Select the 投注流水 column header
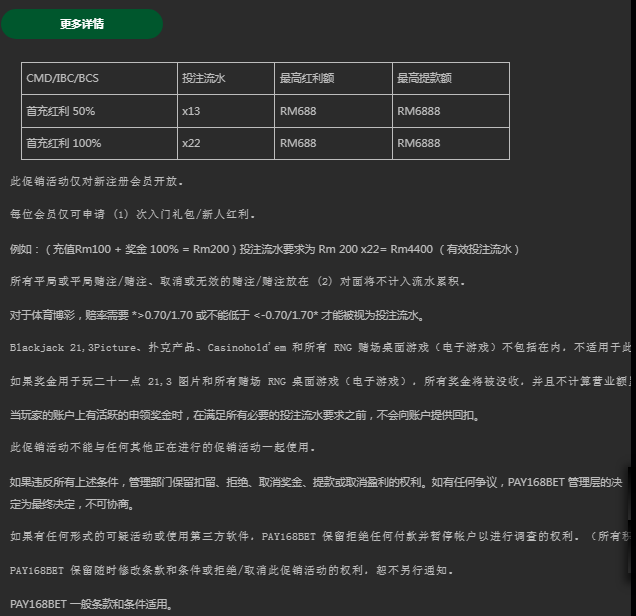Image resolution: width=636 pixels, height=616 pixels. pyautogui.click(x=226, y=78)
